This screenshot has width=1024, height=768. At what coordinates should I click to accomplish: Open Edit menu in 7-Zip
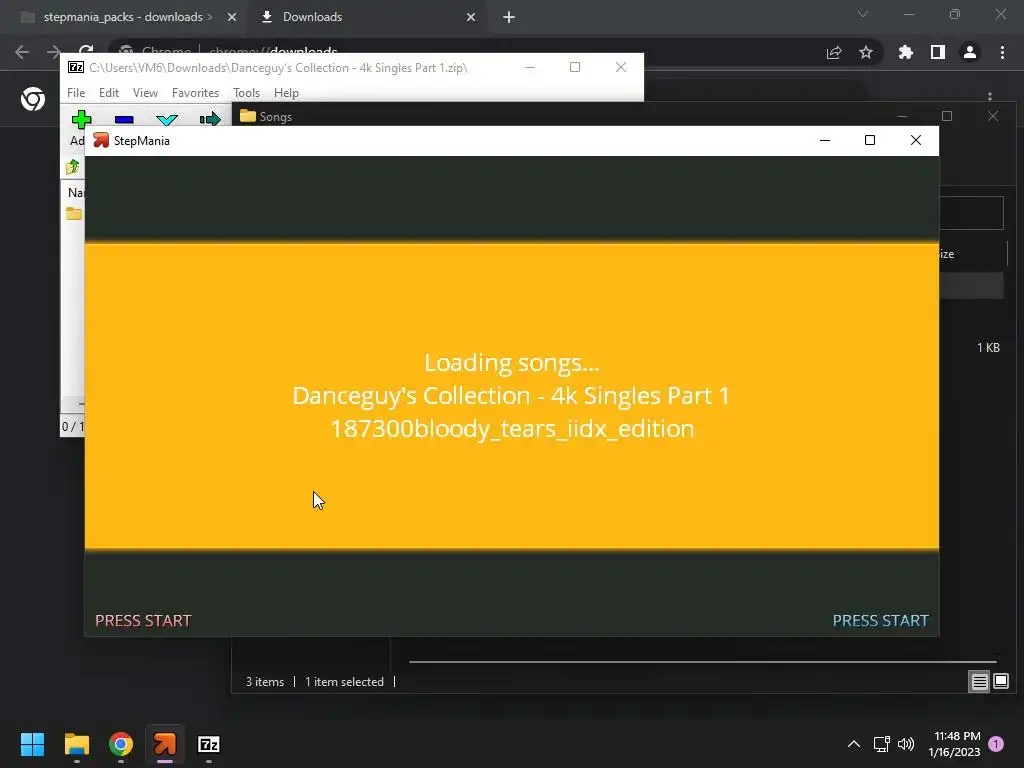pos(108,93)
